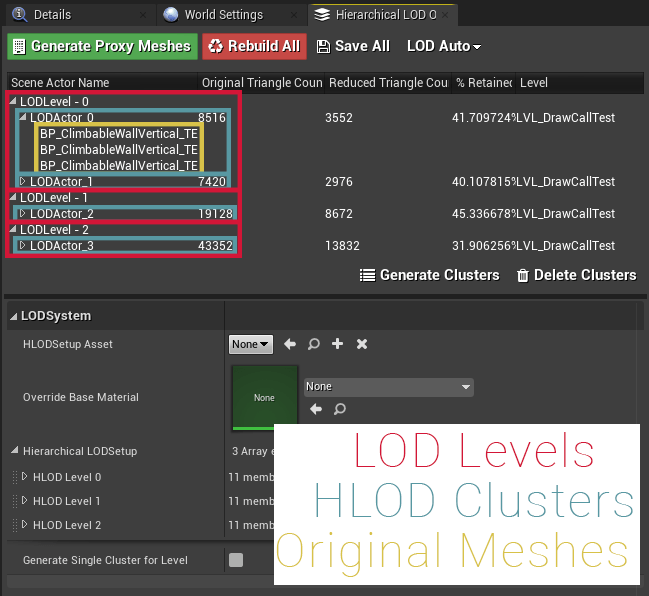Collapse the LODSystem section
The image size is (649, 596).
[x=14, y=316]
